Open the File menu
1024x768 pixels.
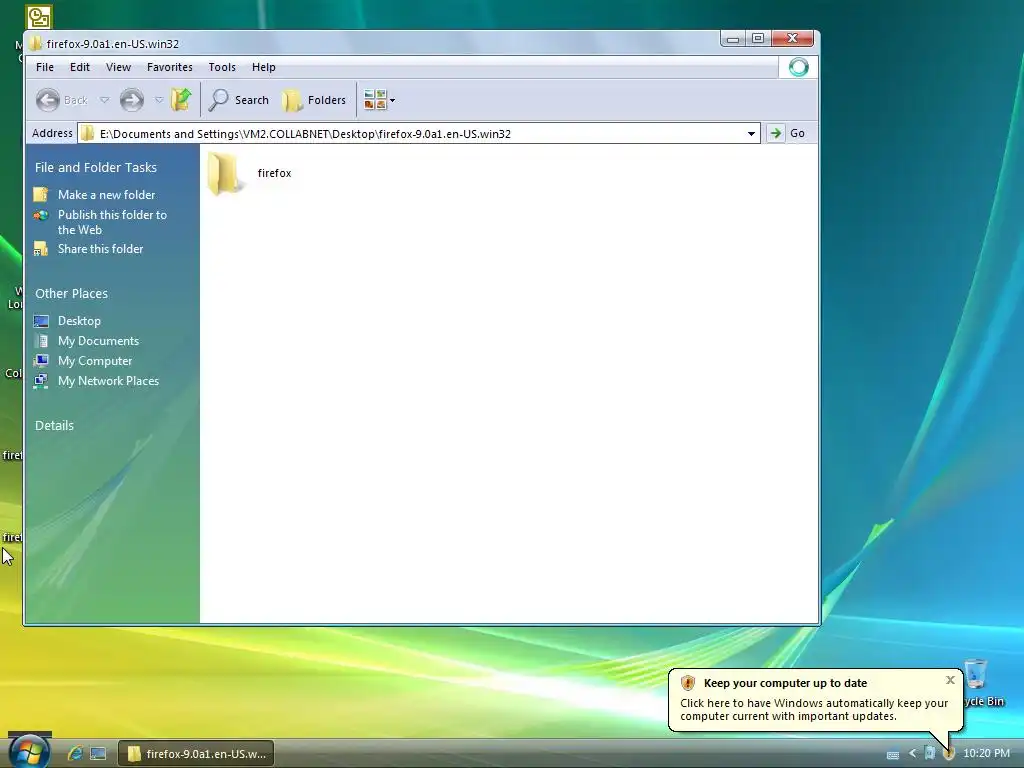45,67
